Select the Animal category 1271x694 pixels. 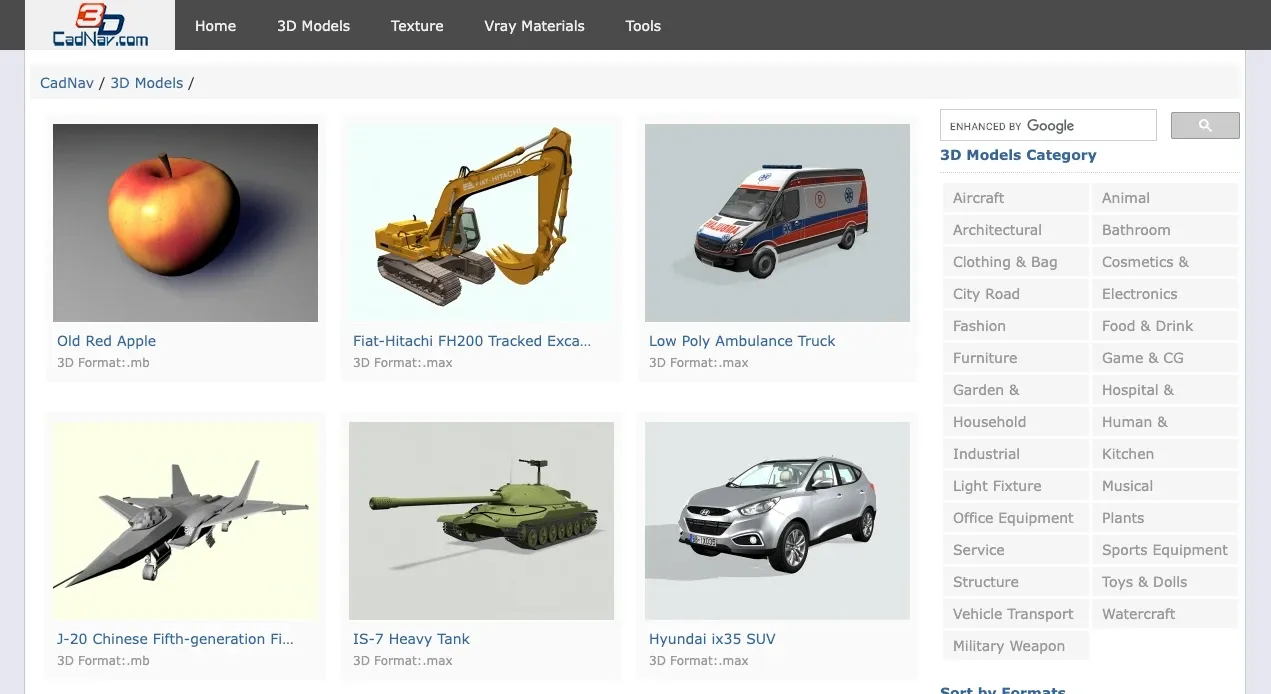1164,198
